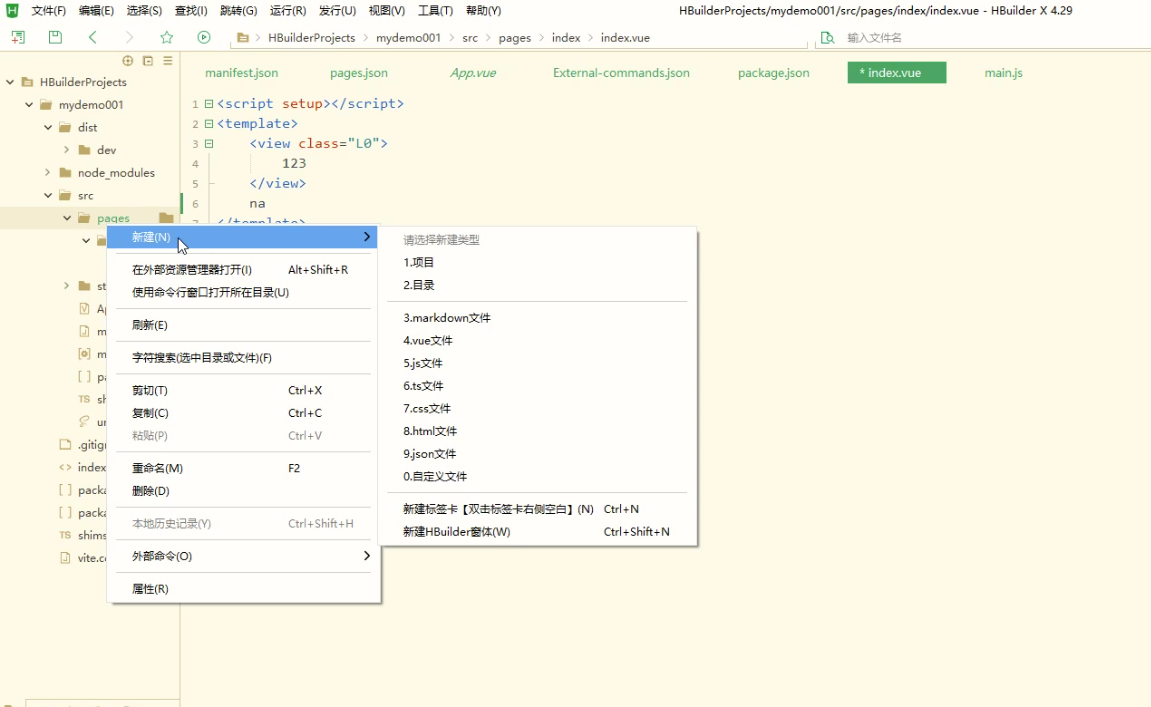The height and width of the screenshot is (707, 1151).
Task: Collapse code fold on line 1
Action: coord(209,104)
